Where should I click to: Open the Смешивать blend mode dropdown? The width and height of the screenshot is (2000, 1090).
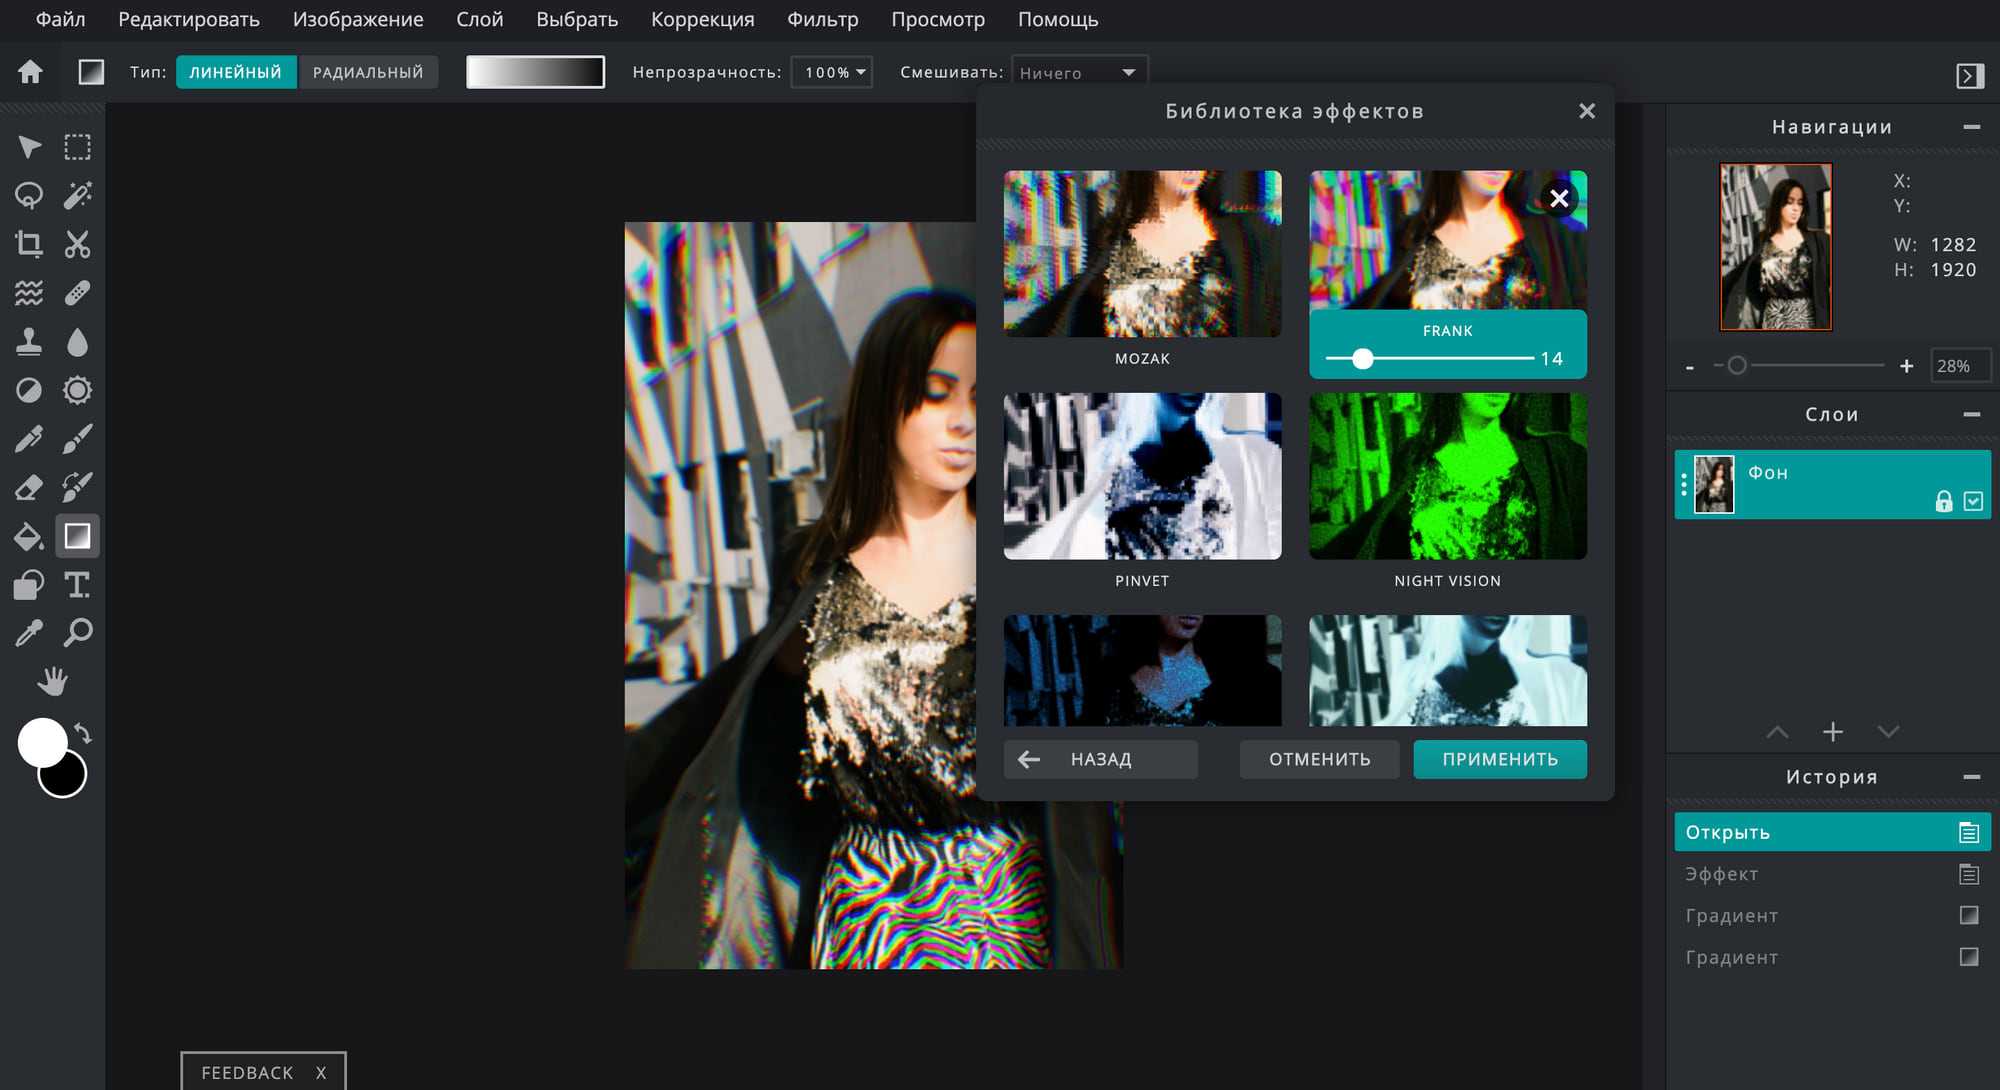tap(1079, 72)
